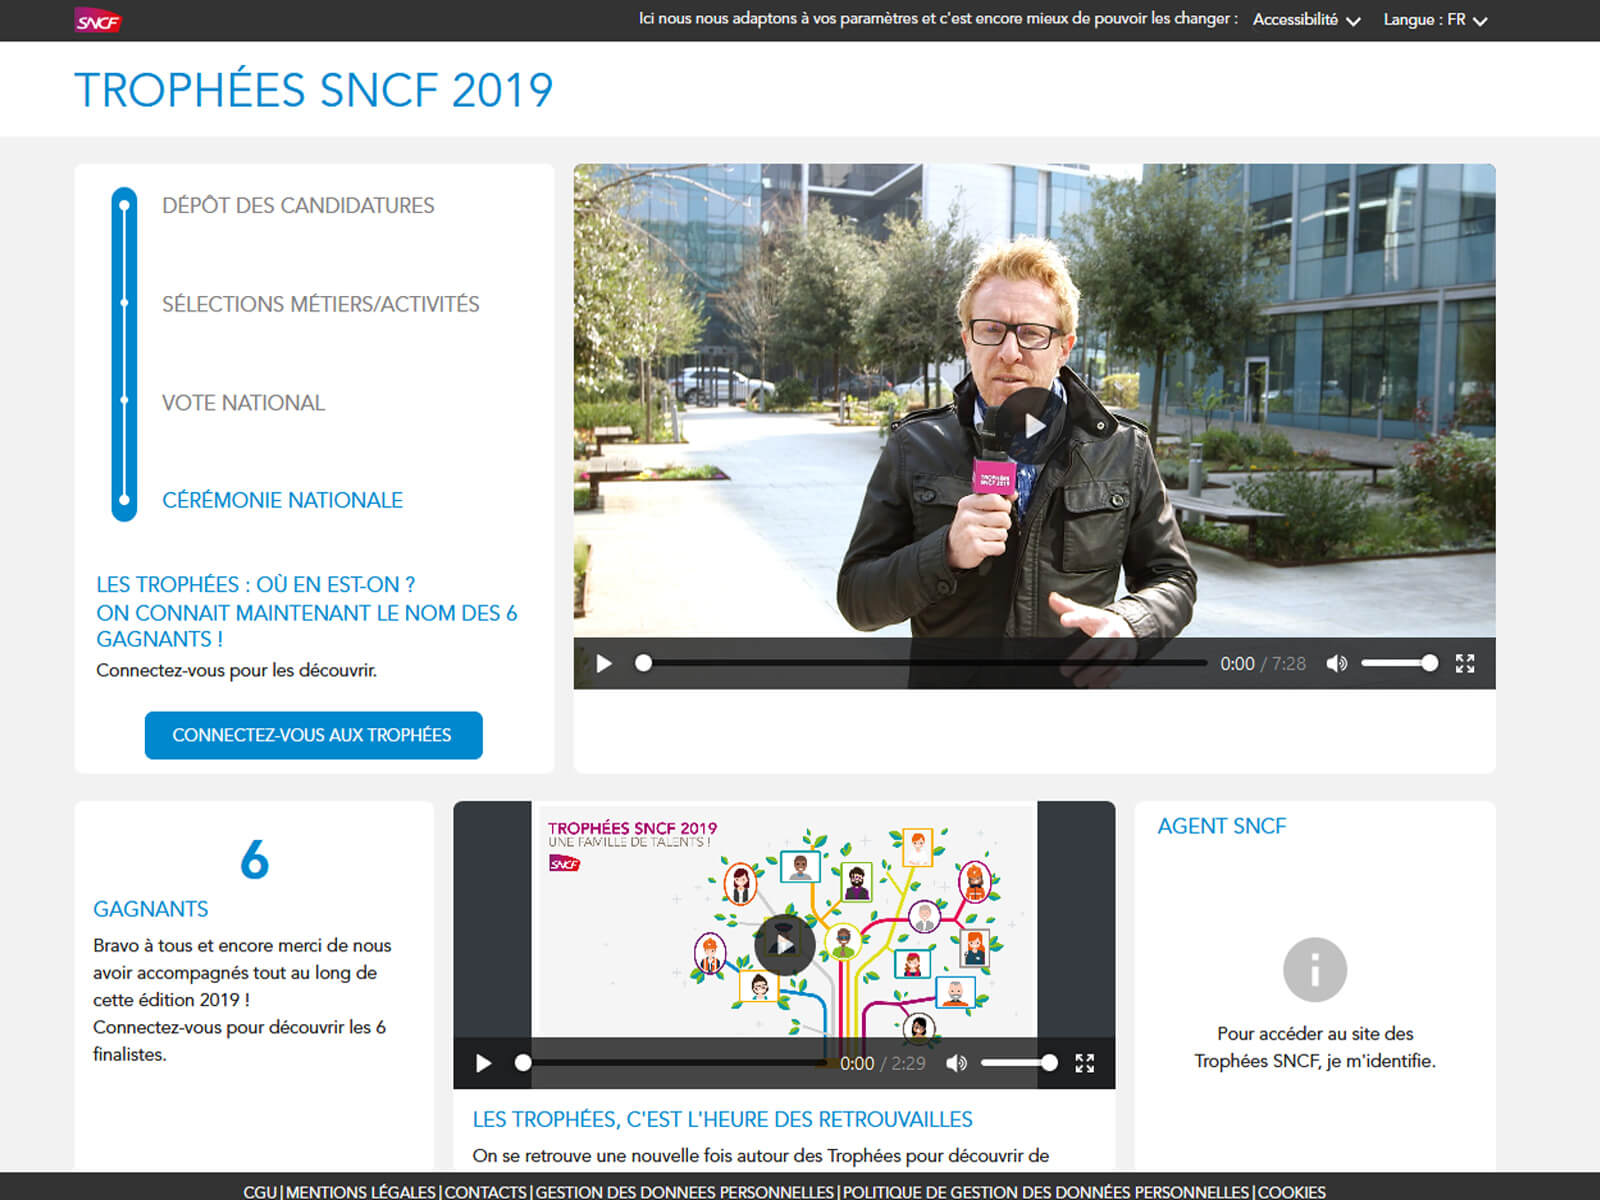The height and width of the screenshot is (1200, 1600).
Task: Open the Contacts link in the footer
Action: click(487, 1192)
